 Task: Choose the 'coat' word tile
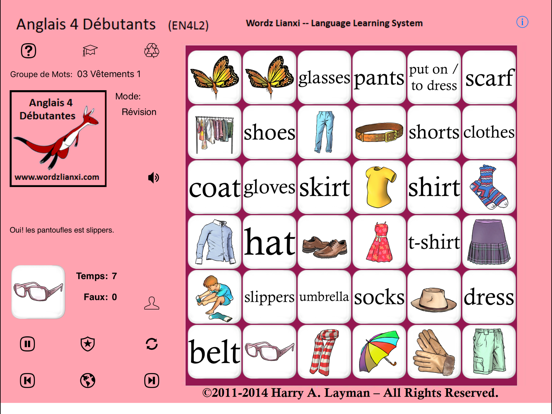click(x=214, y=187)
